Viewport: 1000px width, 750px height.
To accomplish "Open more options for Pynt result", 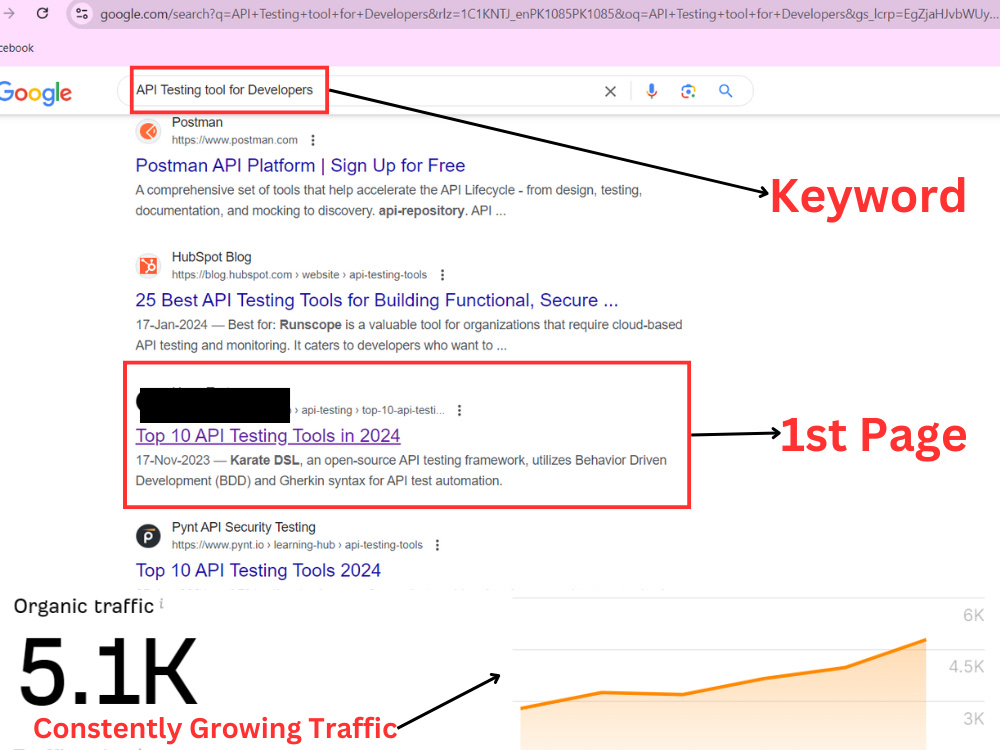I will pos(438,545).
